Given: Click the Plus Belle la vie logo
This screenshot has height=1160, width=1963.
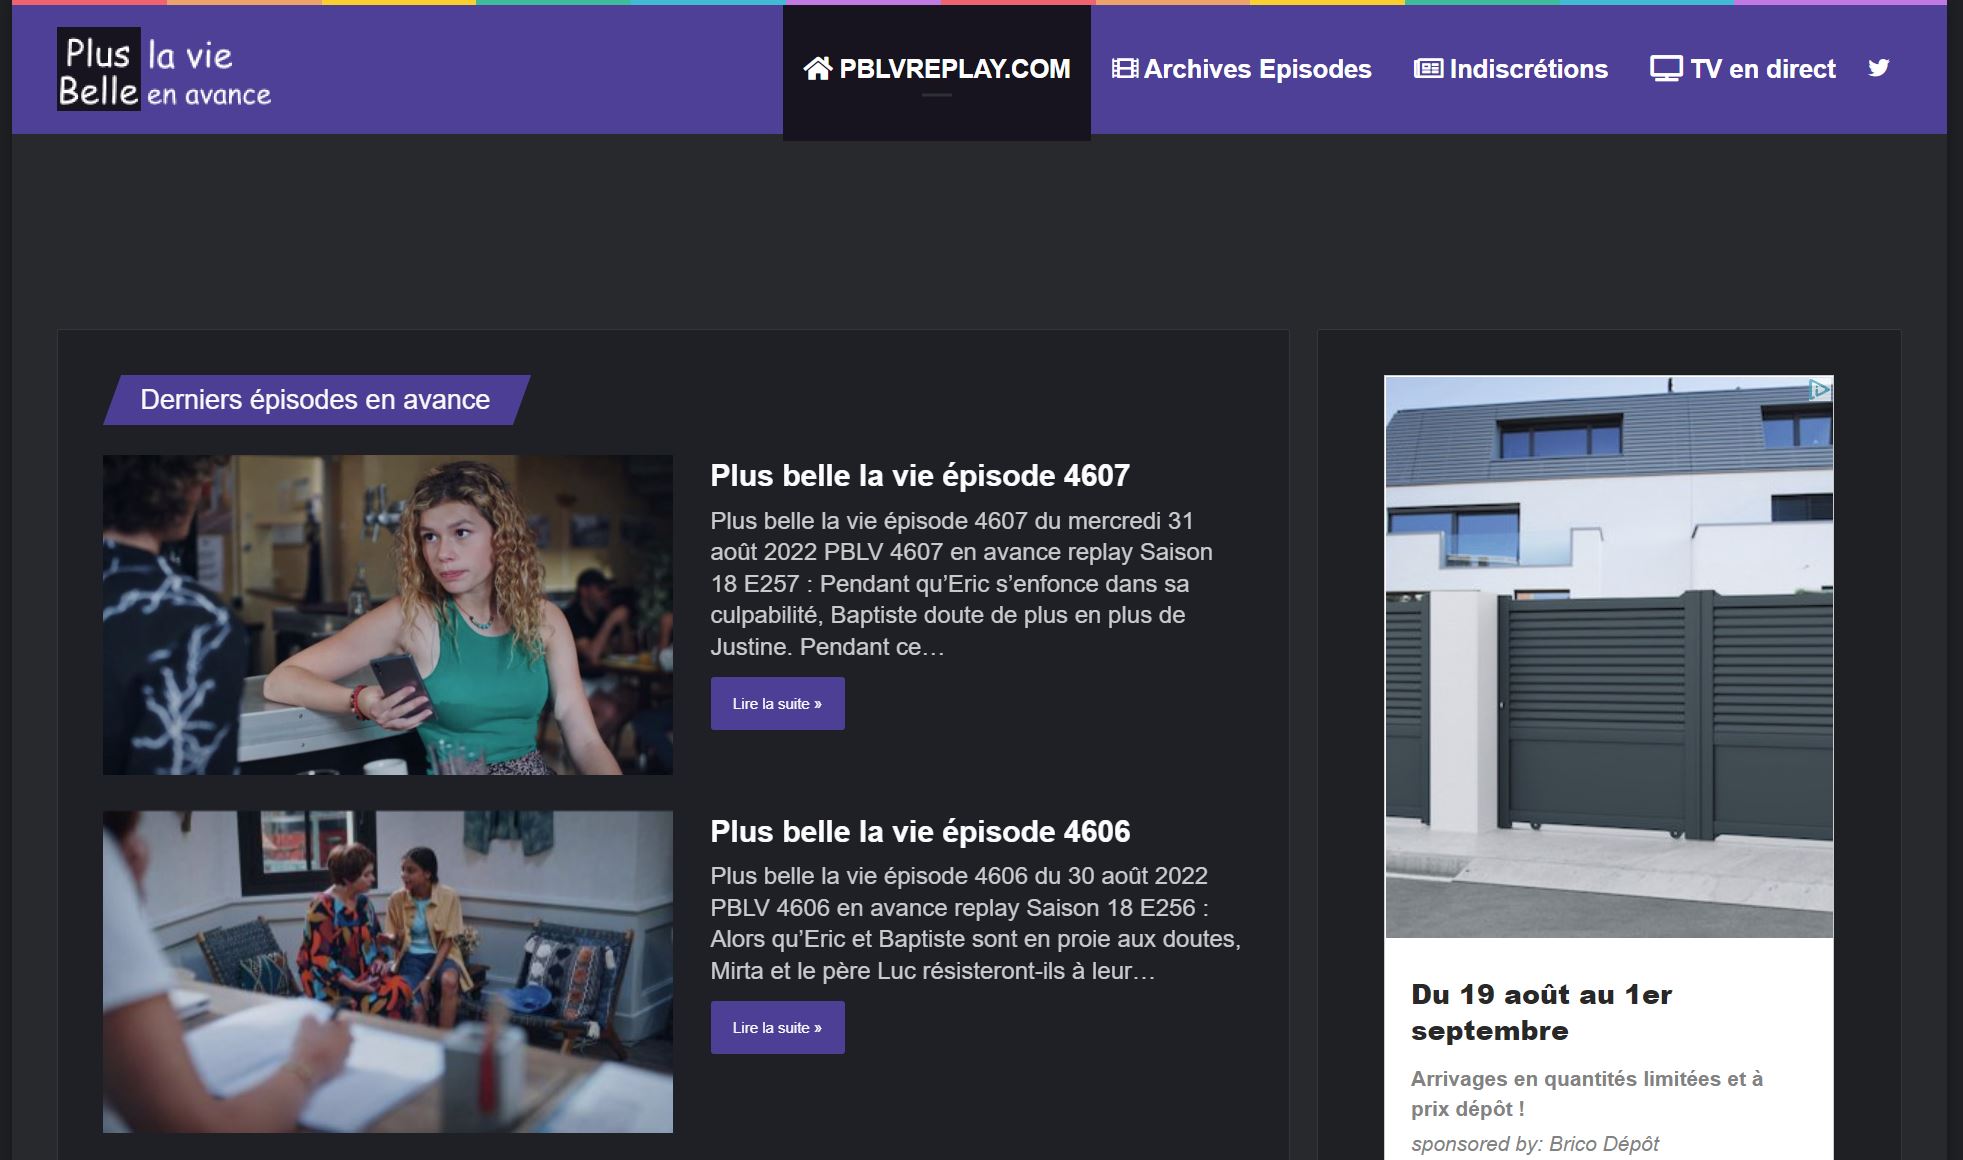Looking at the screenshot, I should tap(165, 69).
